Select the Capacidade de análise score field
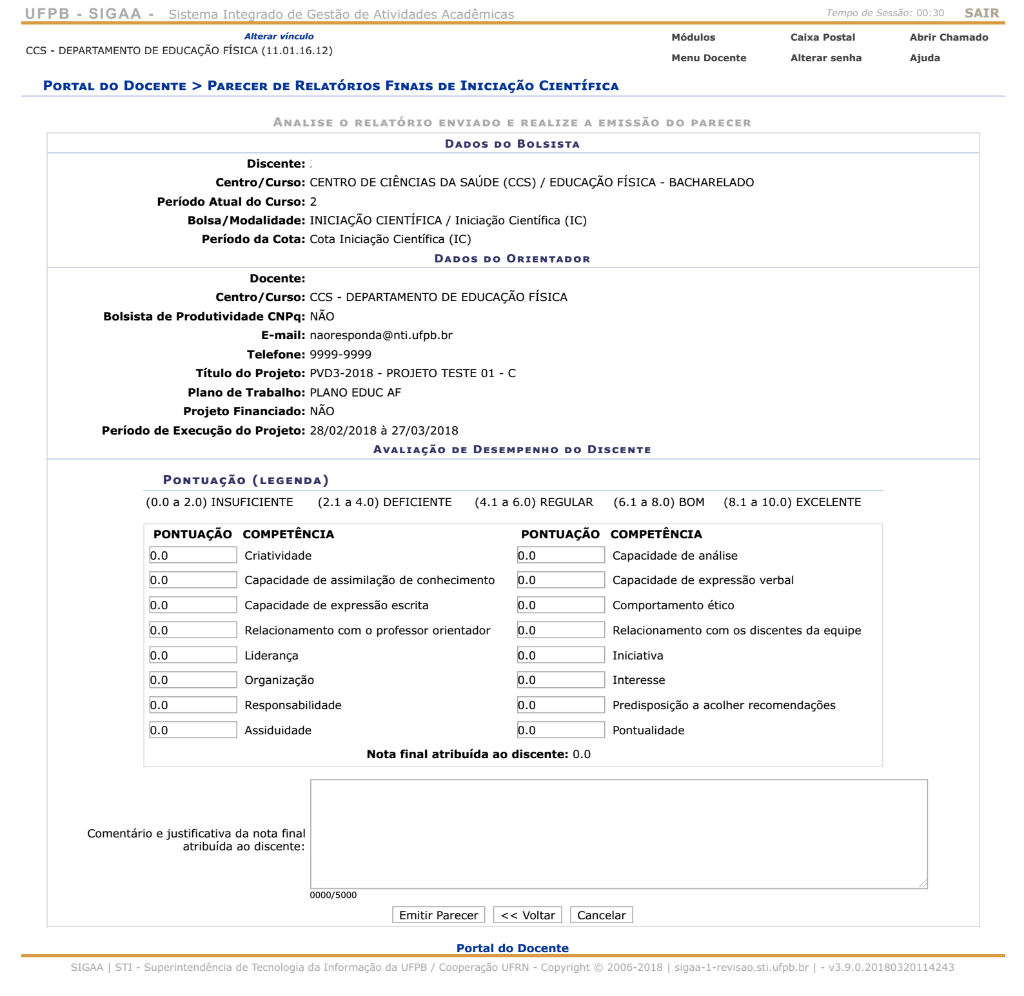Viewport: 1024px width, 996px height. pyautogui.click(x=560, y=555)
